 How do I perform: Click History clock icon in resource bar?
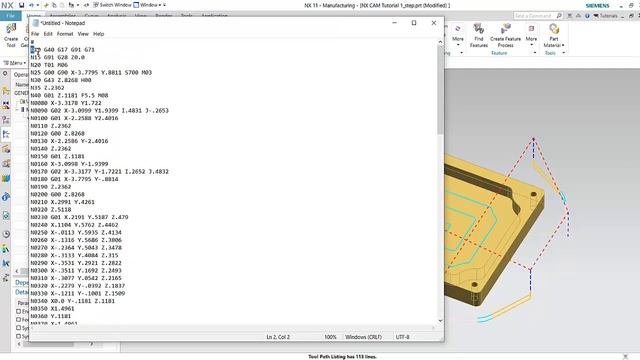(x=6, y=234)
